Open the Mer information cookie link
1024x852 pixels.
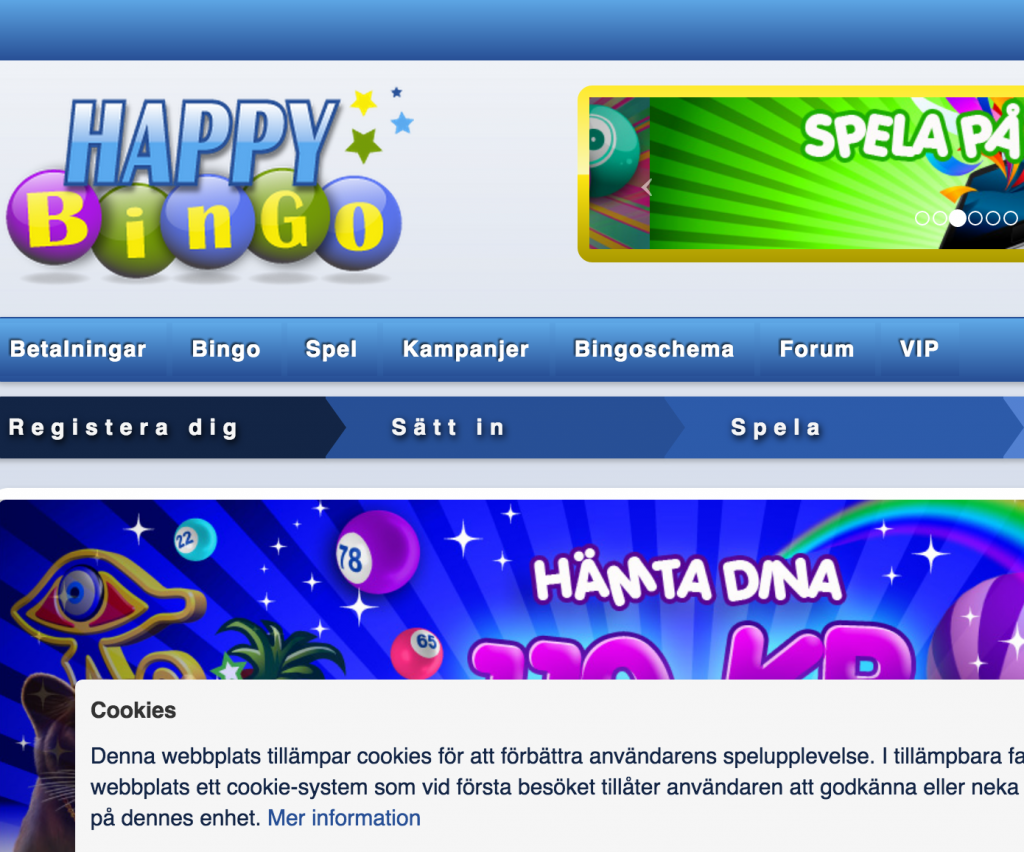(344, 818)
